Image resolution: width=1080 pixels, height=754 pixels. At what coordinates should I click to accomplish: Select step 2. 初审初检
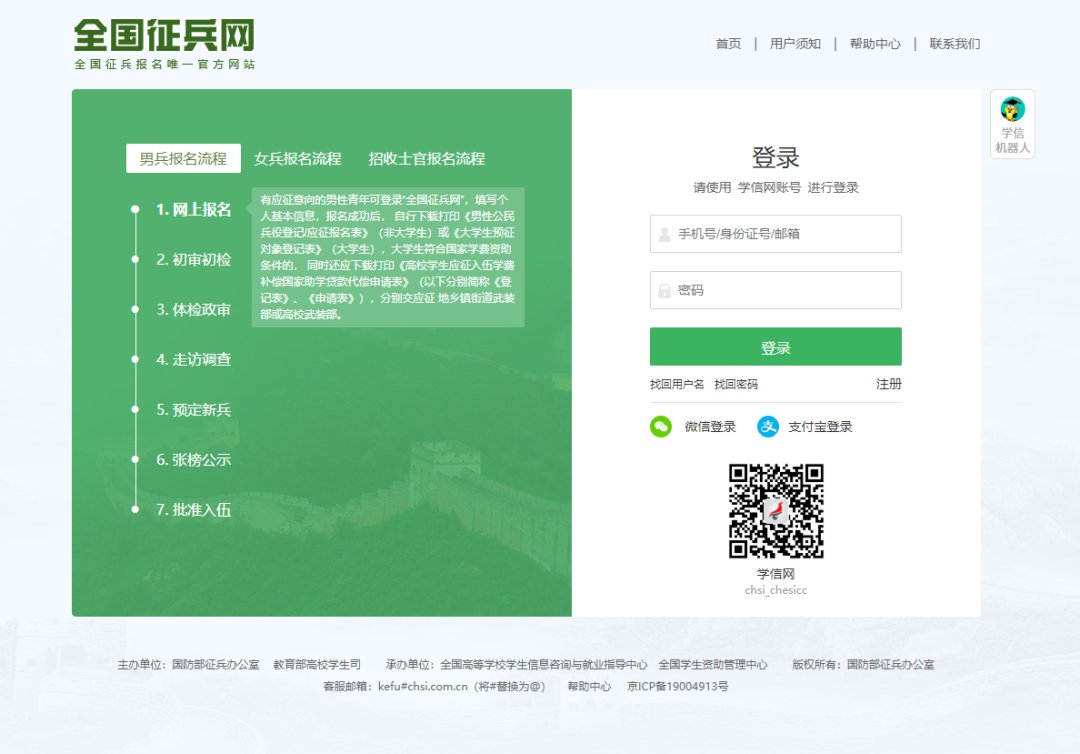[194, 260]
